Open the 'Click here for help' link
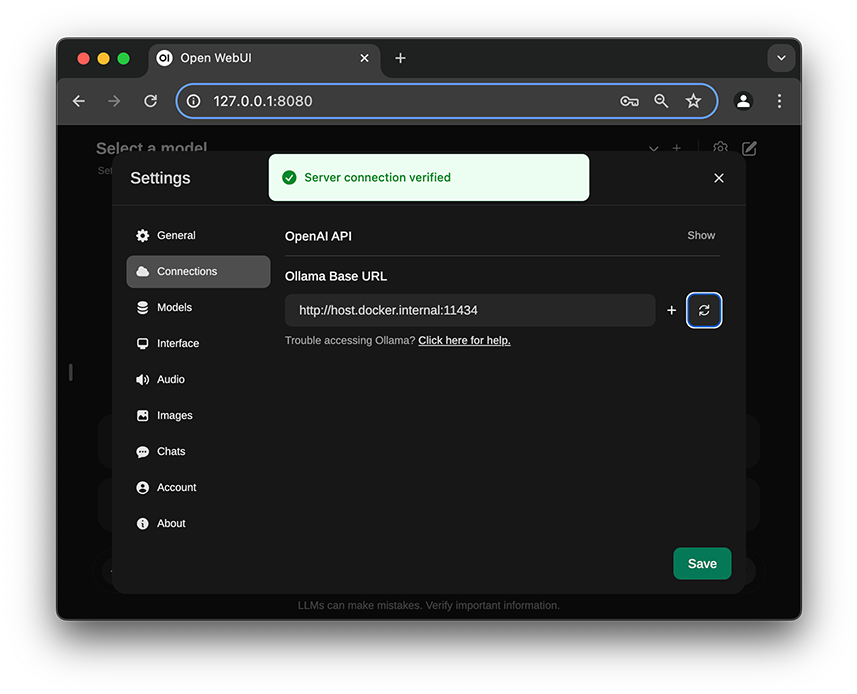 464,340
